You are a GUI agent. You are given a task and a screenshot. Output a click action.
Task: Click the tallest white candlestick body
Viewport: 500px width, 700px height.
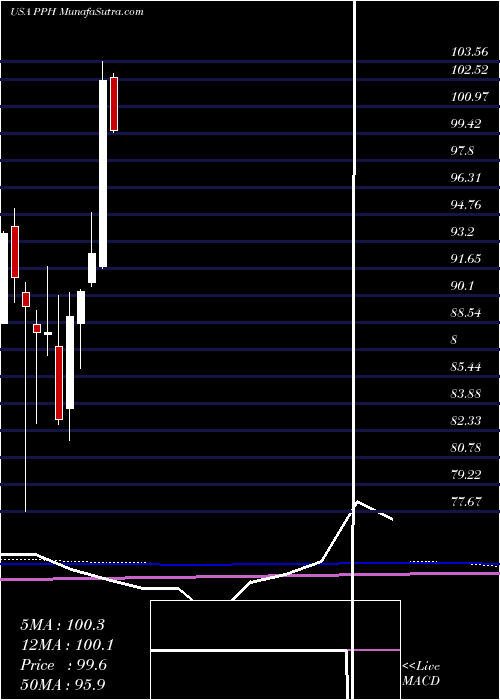[103, 174]
